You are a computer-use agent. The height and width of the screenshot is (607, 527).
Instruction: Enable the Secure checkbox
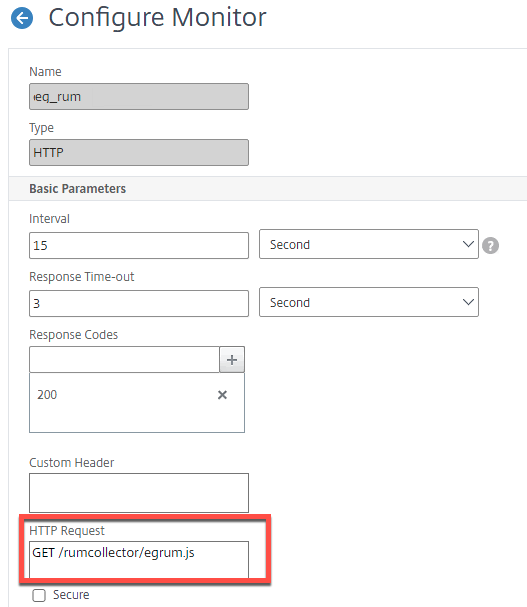(39, 595)
